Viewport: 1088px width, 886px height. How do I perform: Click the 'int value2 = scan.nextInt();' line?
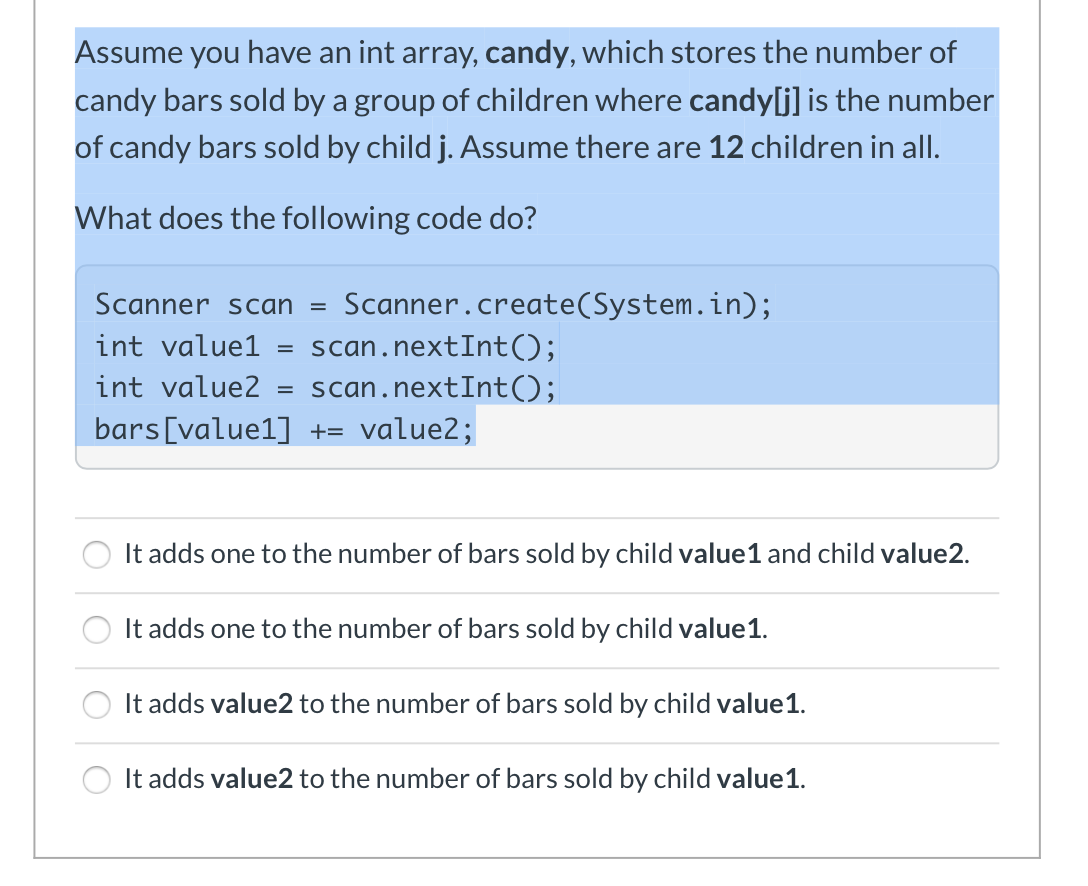coord(326,387)
